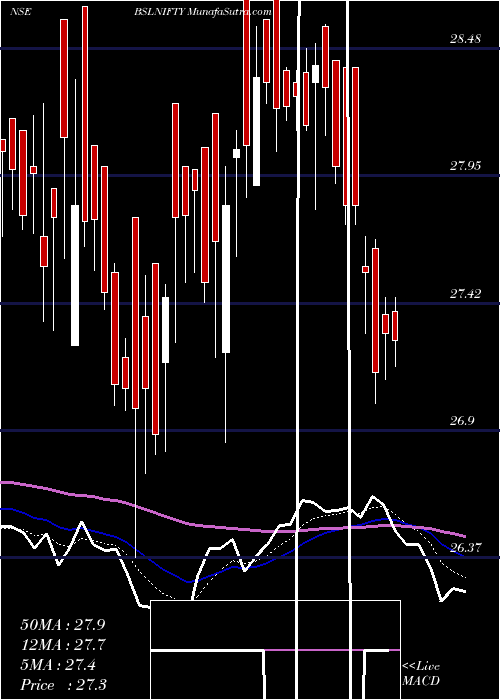Click the 12MA : 27.7 readout

click(x=63, y=645)
